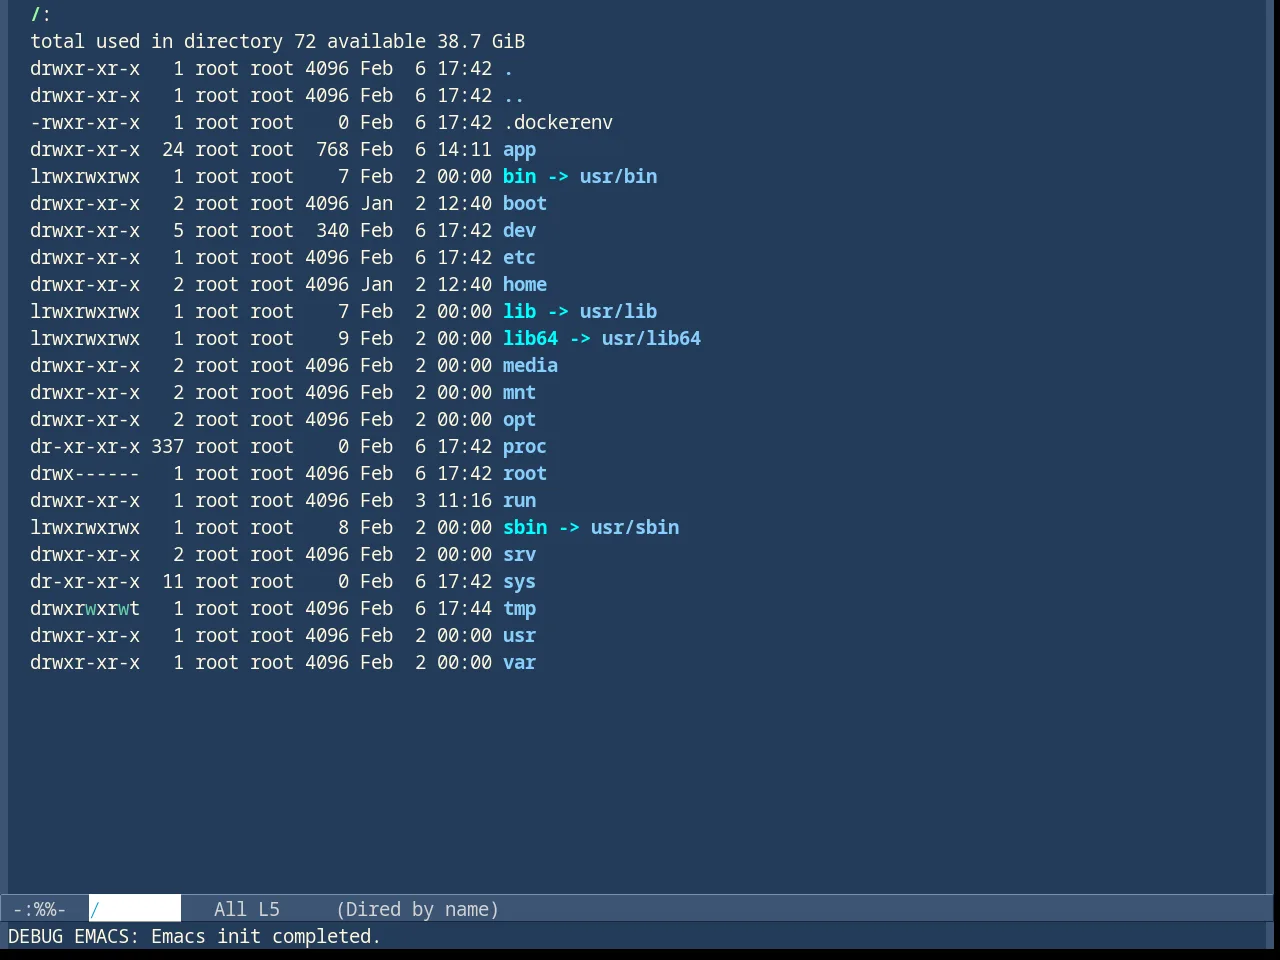Open the run directory
This screenshot has width=1280, height=960.
click(519, 500)
